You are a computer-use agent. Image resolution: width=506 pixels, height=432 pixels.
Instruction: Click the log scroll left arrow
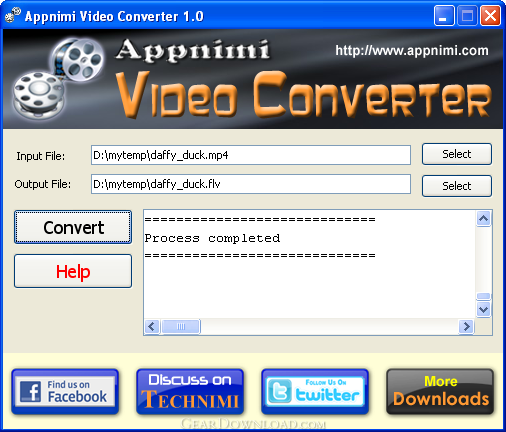[x=152, y=326]
